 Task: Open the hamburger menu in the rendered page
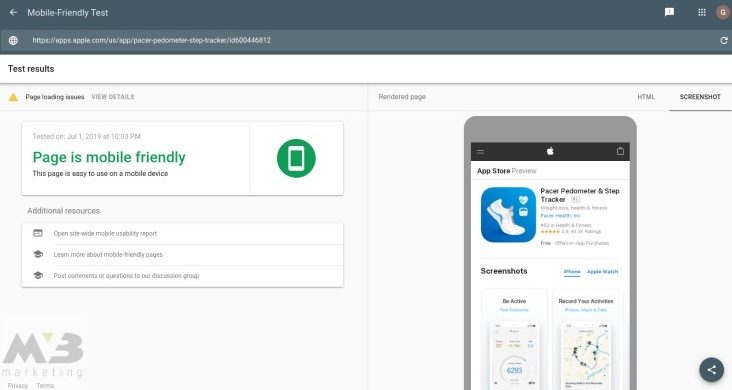(x=480, y=151)
